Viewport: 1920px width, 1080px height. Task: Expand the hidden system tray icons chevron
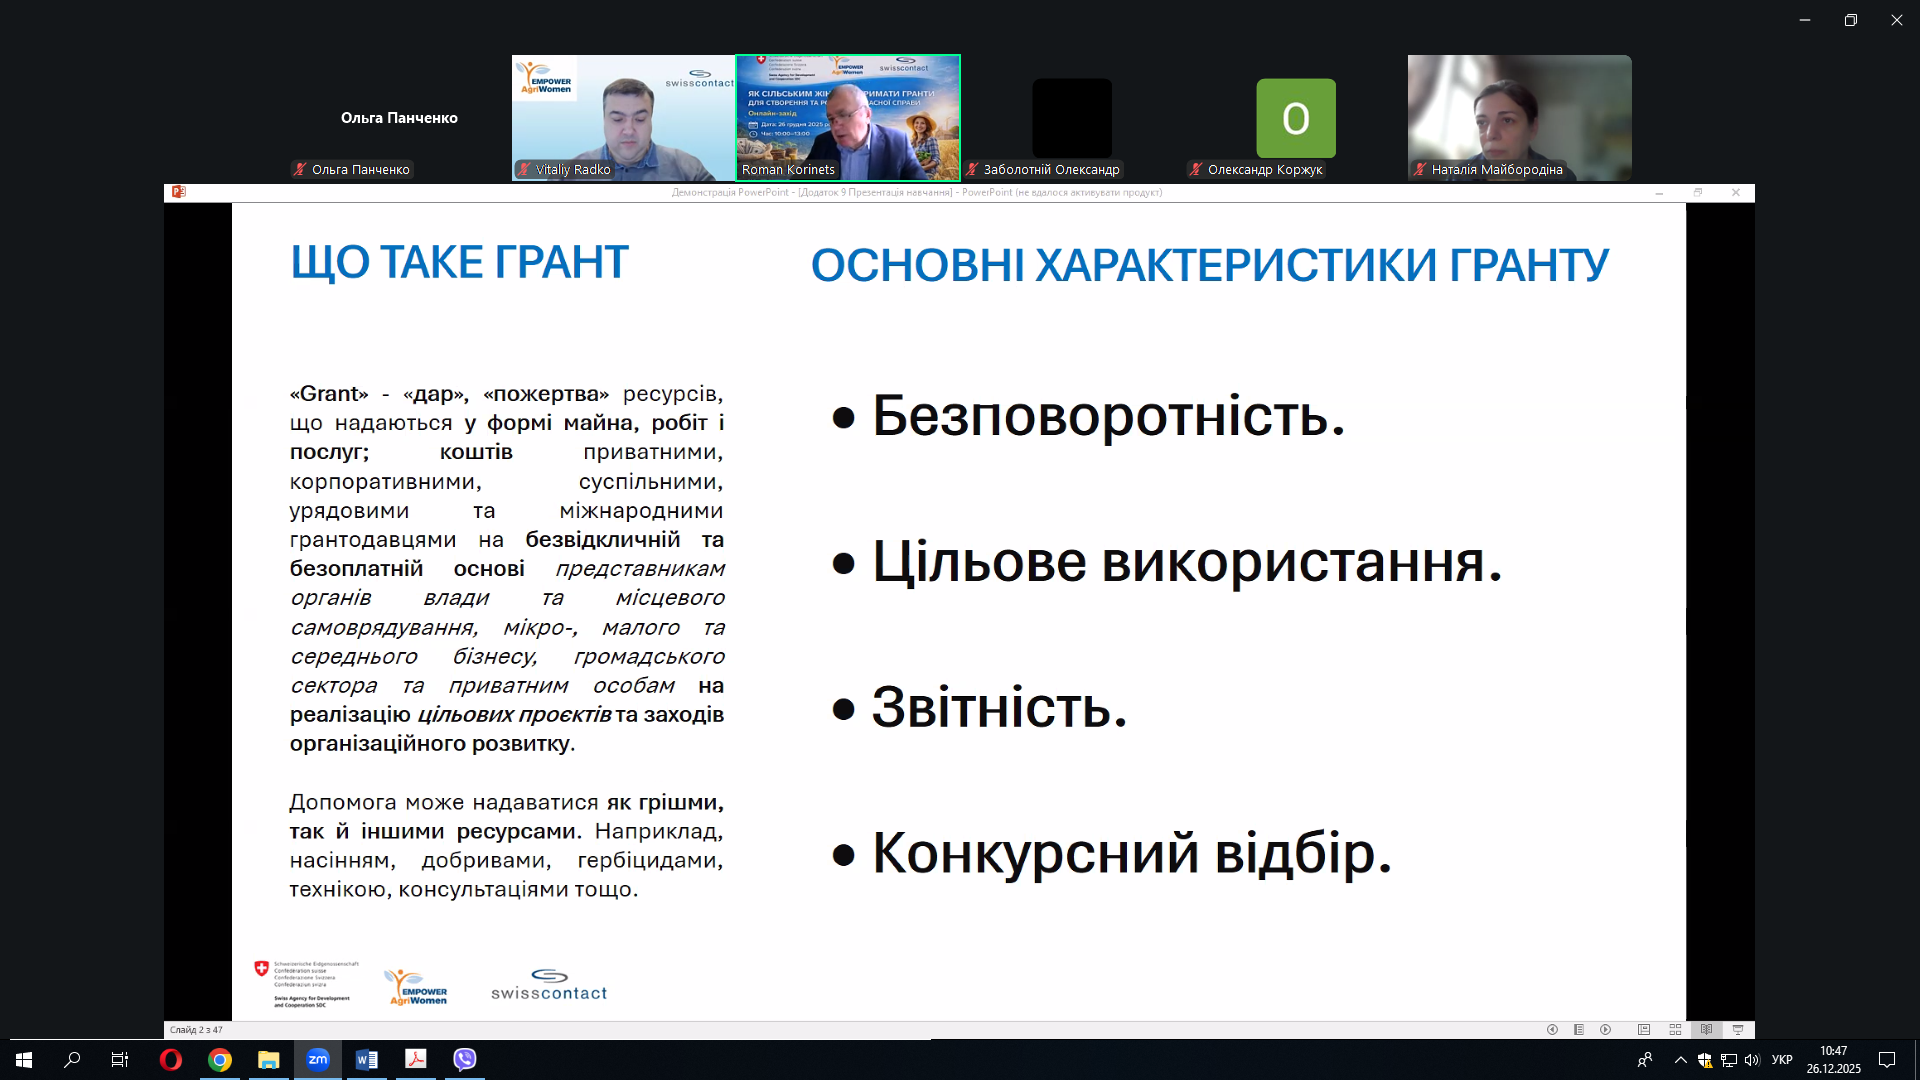1680,1060
